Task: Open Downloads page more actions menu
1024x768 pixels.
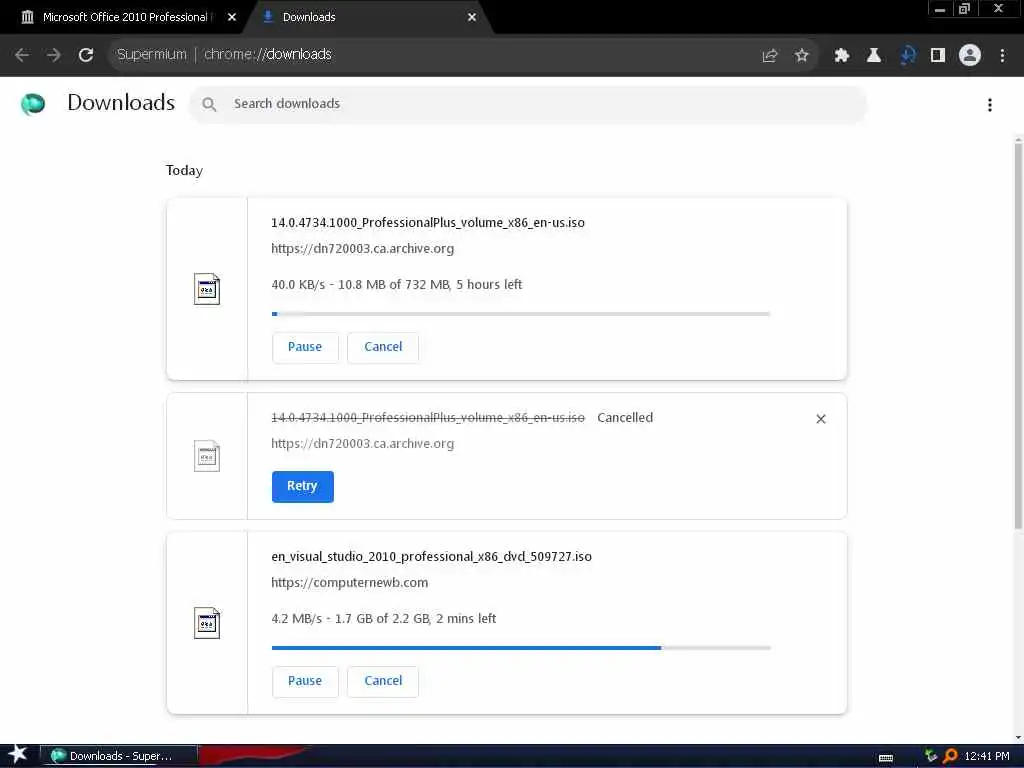Action: pos(990,104)
